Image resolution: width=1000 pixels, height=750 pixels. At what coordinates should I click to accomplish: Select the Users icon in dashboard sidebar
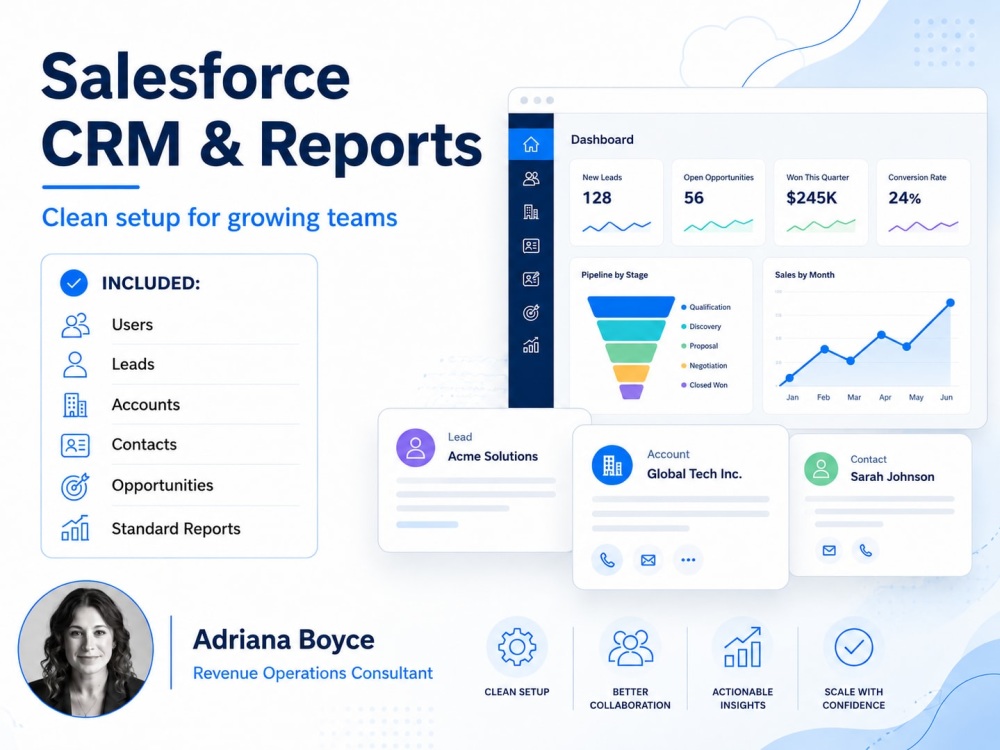(x=531, y=179)
